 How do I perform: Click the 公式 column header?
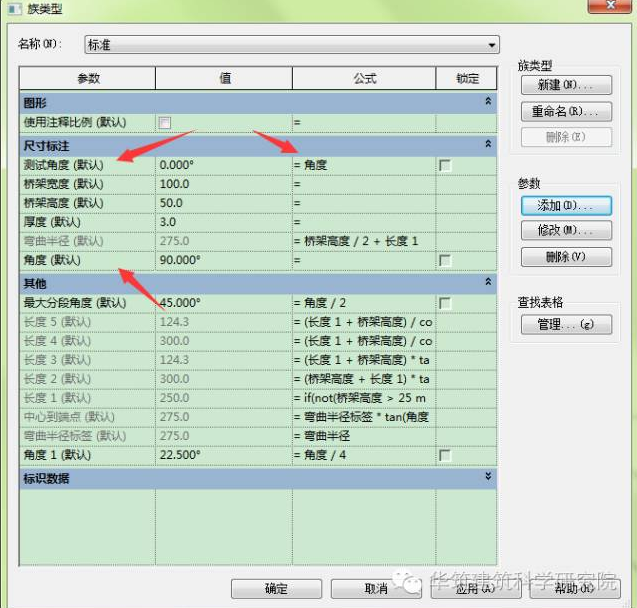pos(364,78)
